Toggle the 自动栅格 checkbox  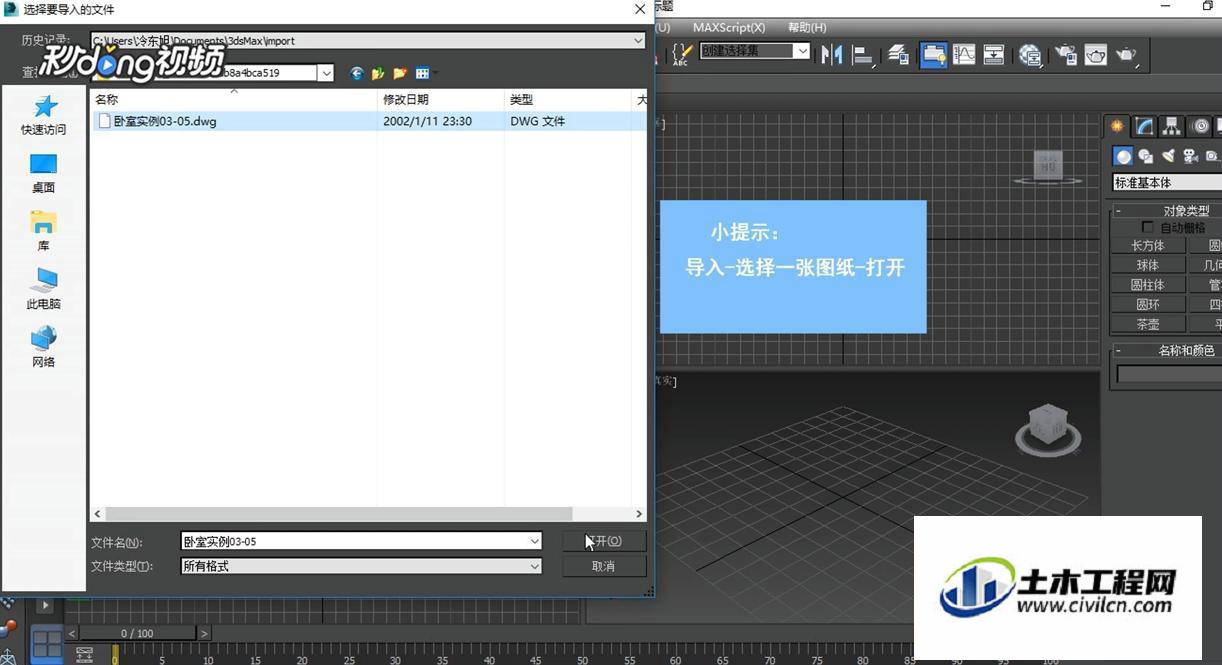click(1147, 228)
